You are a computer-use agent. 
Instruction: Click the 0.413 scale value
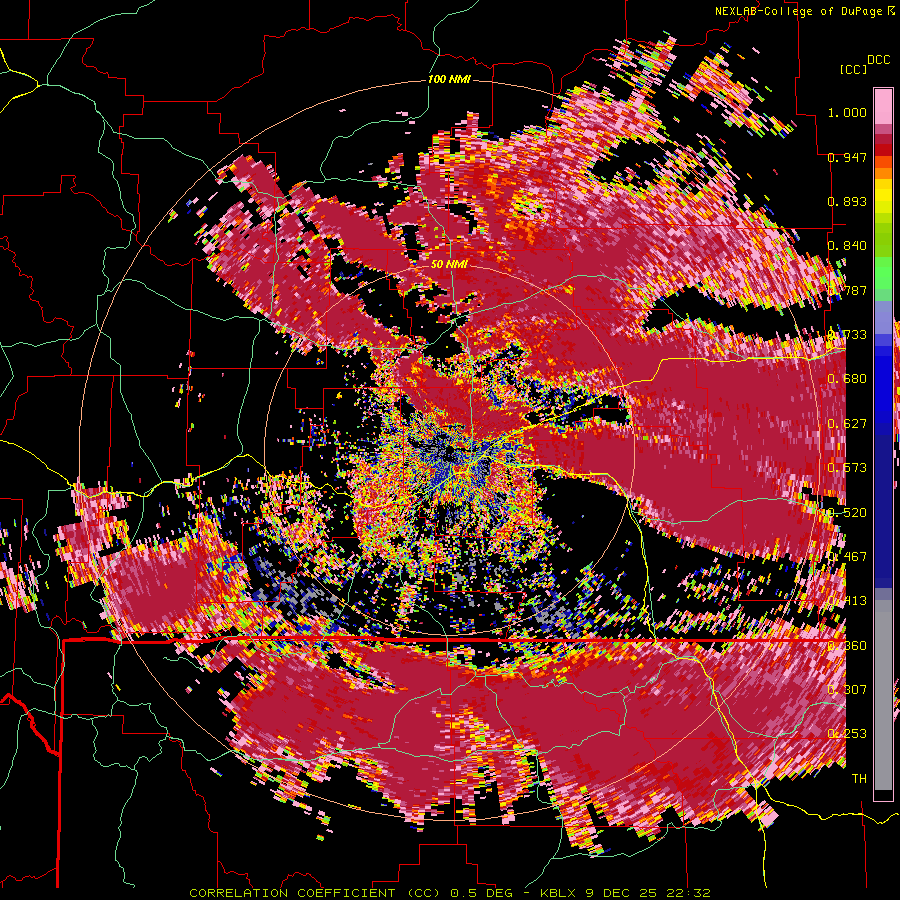(847, 601)
